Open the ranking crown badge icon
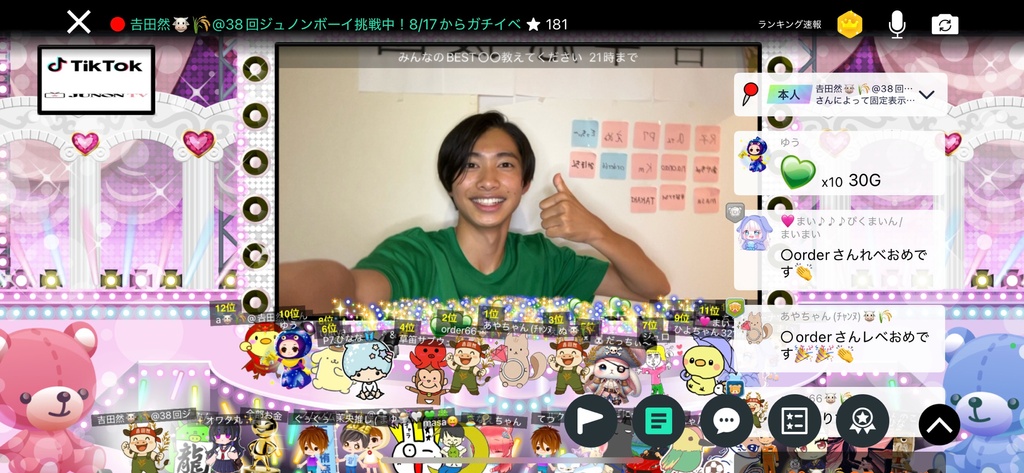The image size is (1024, 473). [850, 25]
